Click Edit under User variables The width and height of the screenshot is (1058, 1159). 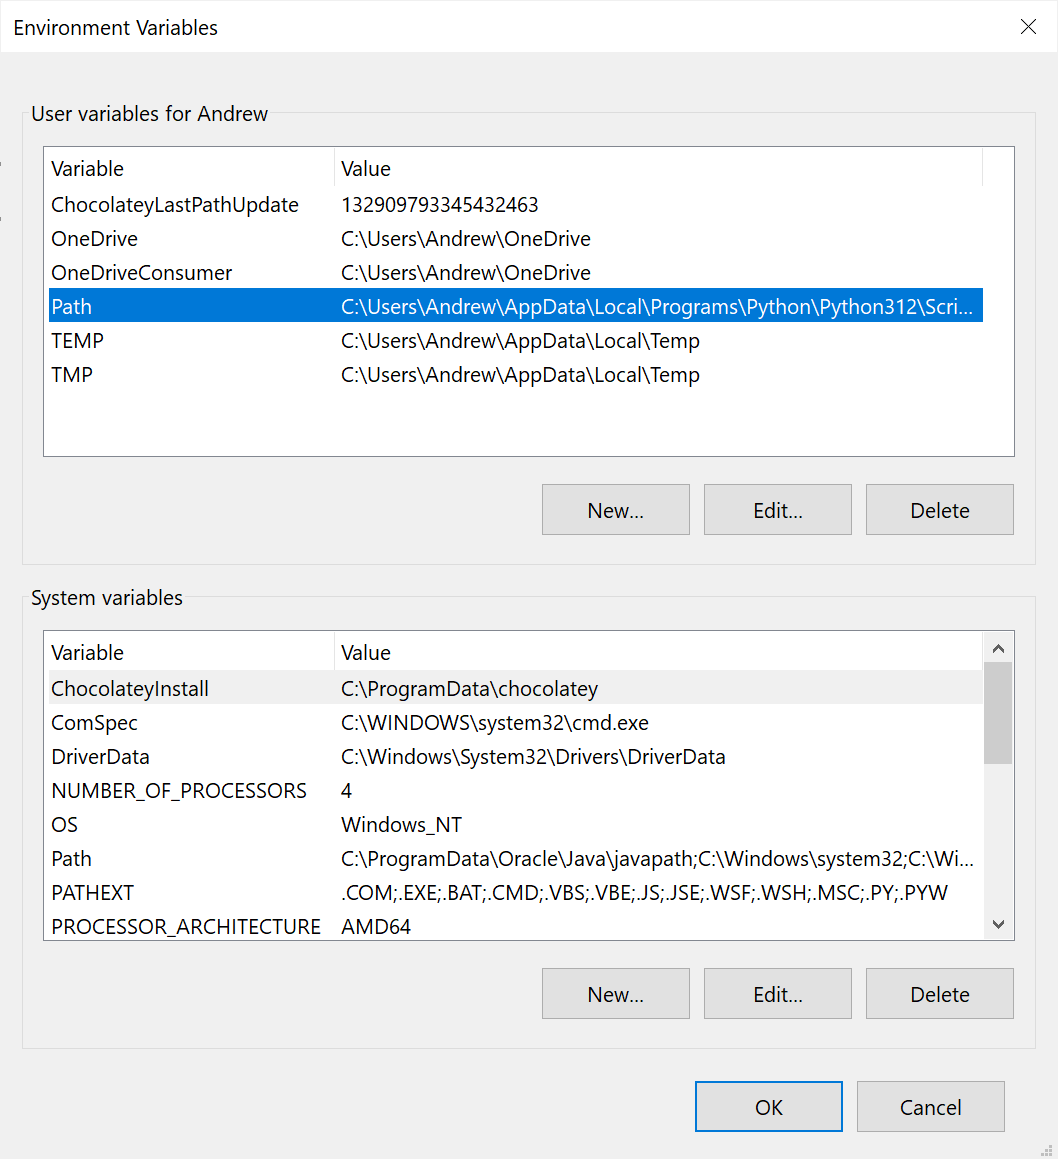(x=777, y=510)
